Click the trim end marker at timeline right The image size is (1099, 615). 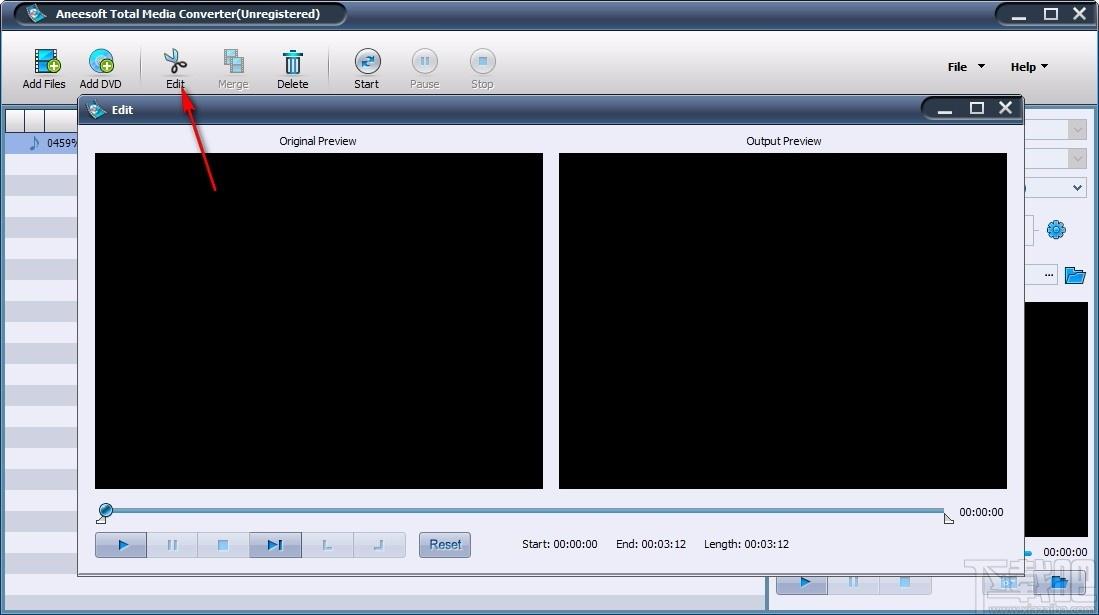click(x=948, y=518)
